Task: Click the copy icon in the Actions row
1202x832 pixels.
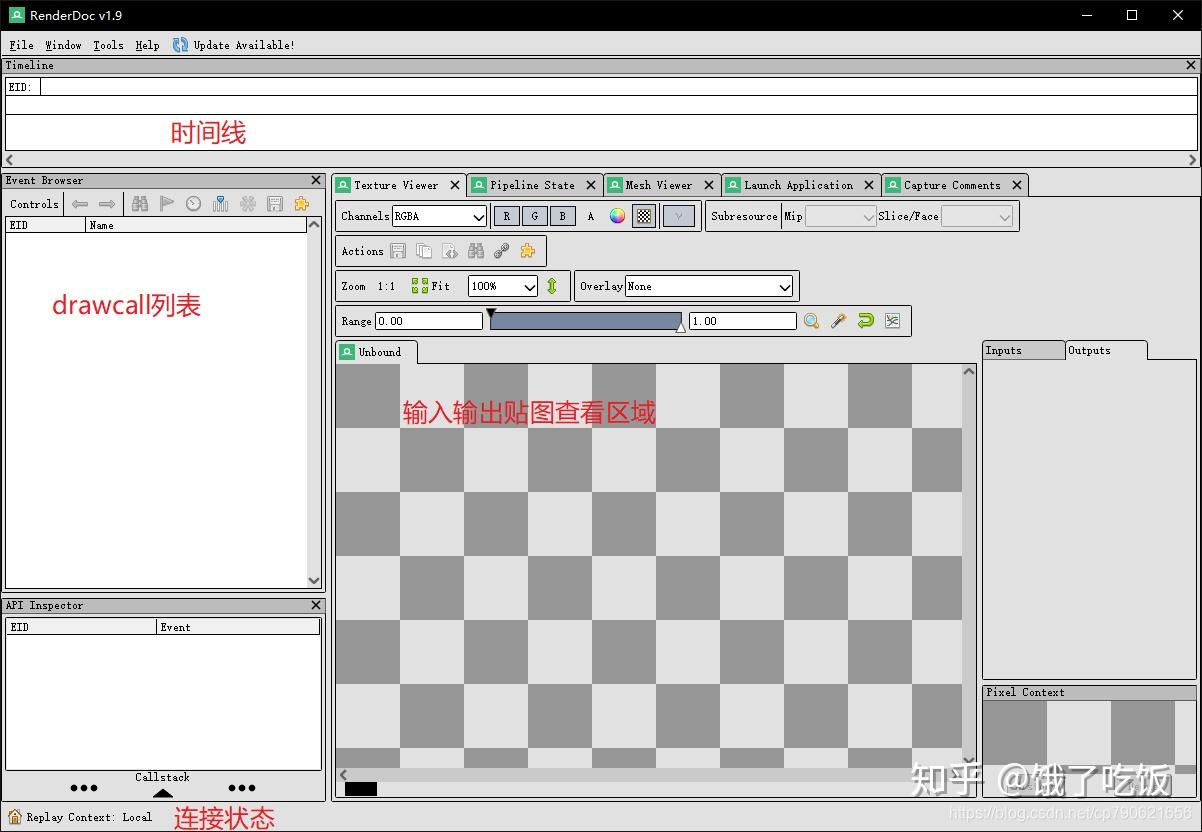Action: coord(424,250)
